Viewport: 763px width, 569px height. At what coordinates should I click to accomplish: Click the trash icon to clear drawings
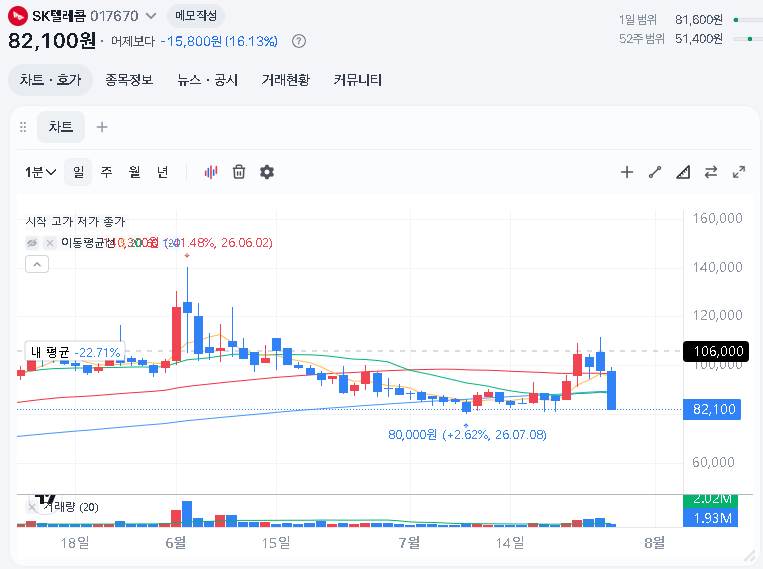pos(239,172)
